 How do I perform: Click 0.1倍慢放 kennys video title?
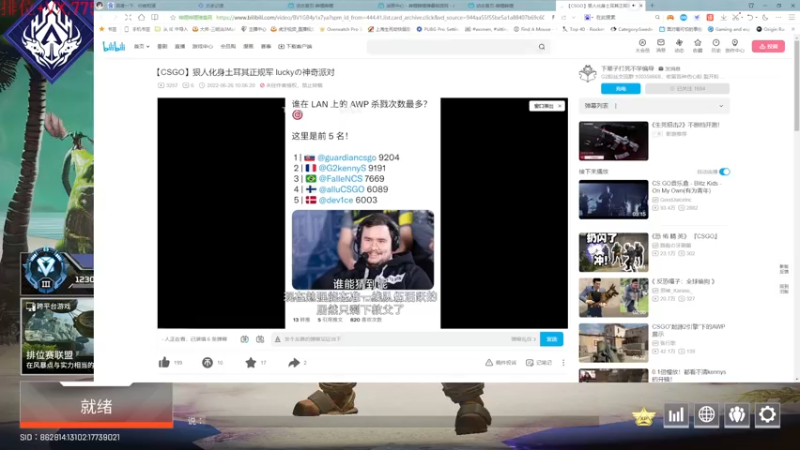coord(689,376)
